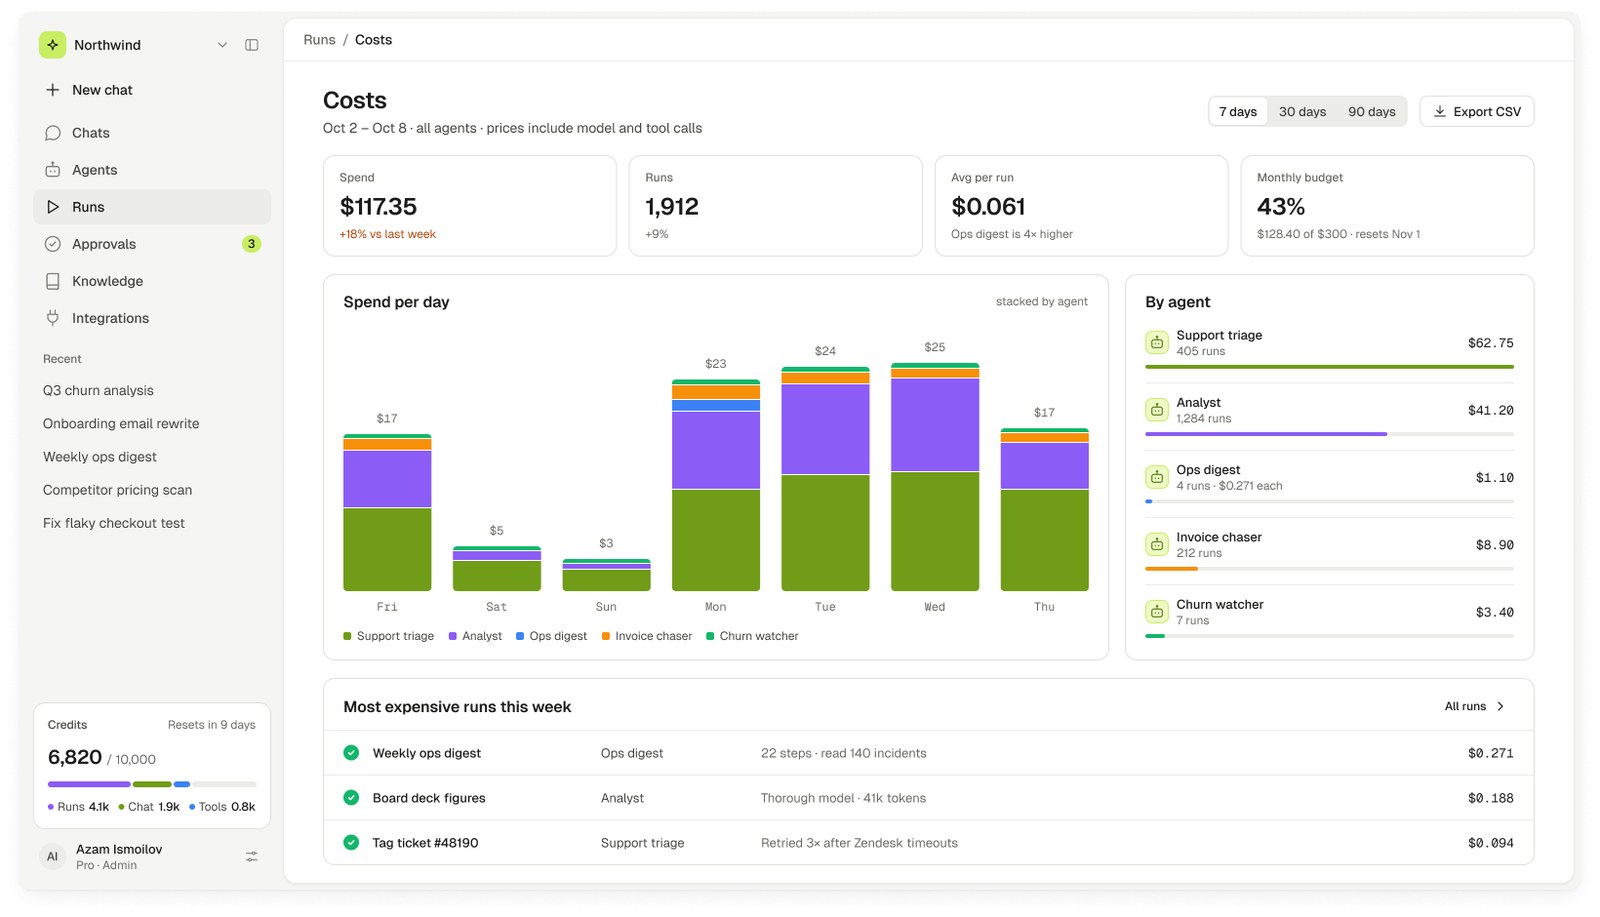Screen dimensions: 1600x917
Task: Toggle the Ops digest legend swatch
Action: [x=520, y=636]
